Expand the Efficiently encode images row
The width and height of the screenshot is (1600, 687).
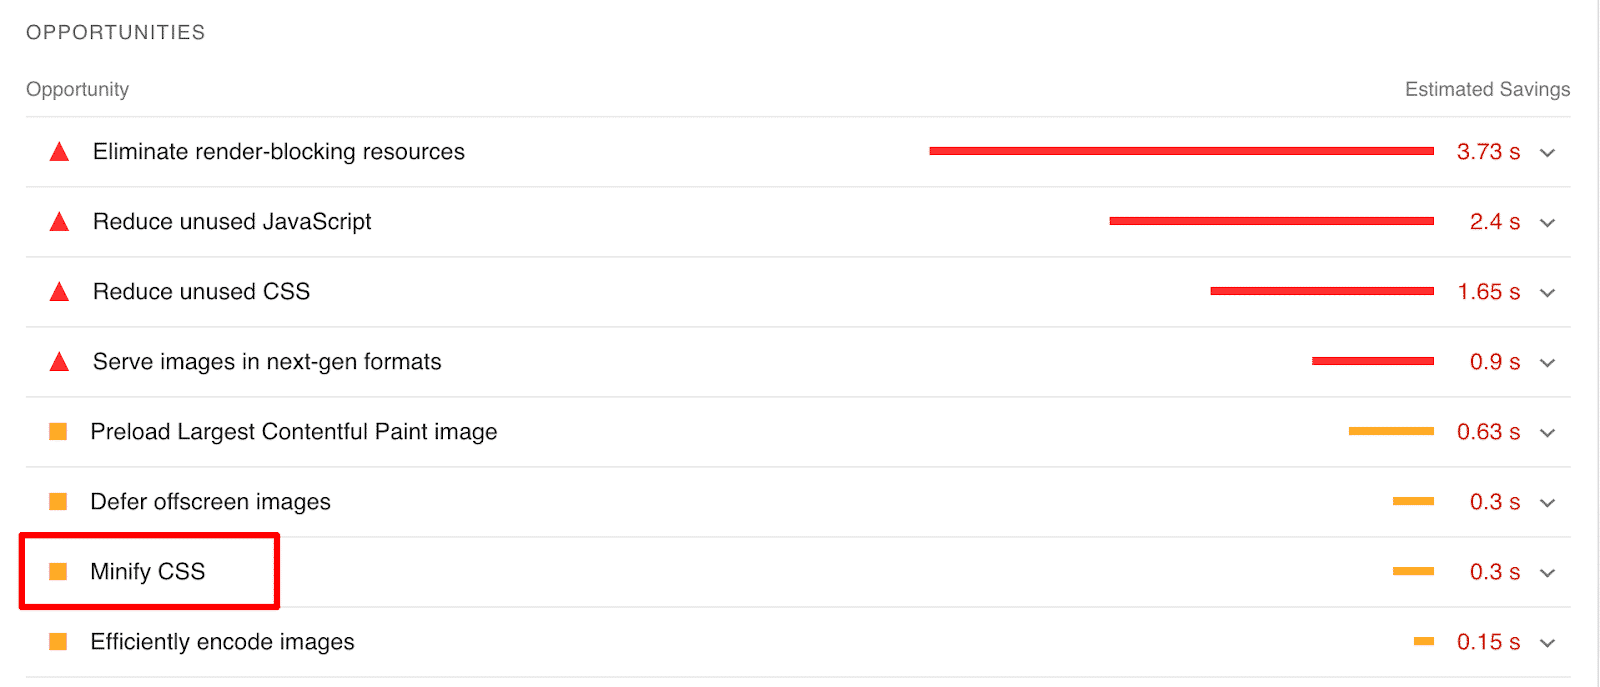(x=1547, y=642)
